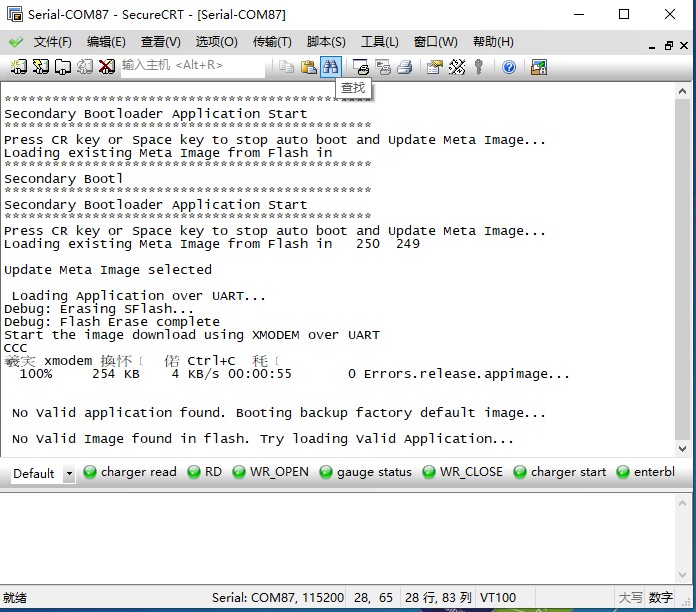Click the charger start button
The height and width of the screenshot is (612, 696).
(560, 472)
